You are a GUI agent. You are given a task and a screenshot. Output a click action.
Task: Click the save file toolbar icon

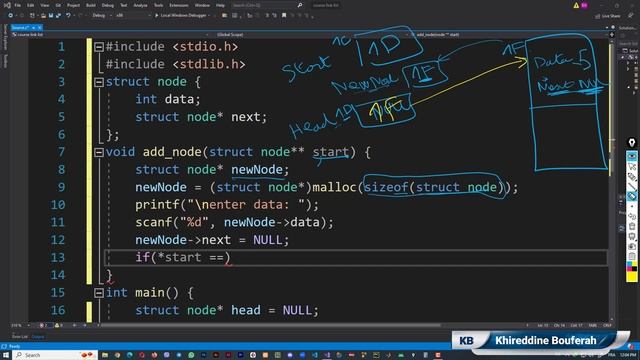coord(51,16)
